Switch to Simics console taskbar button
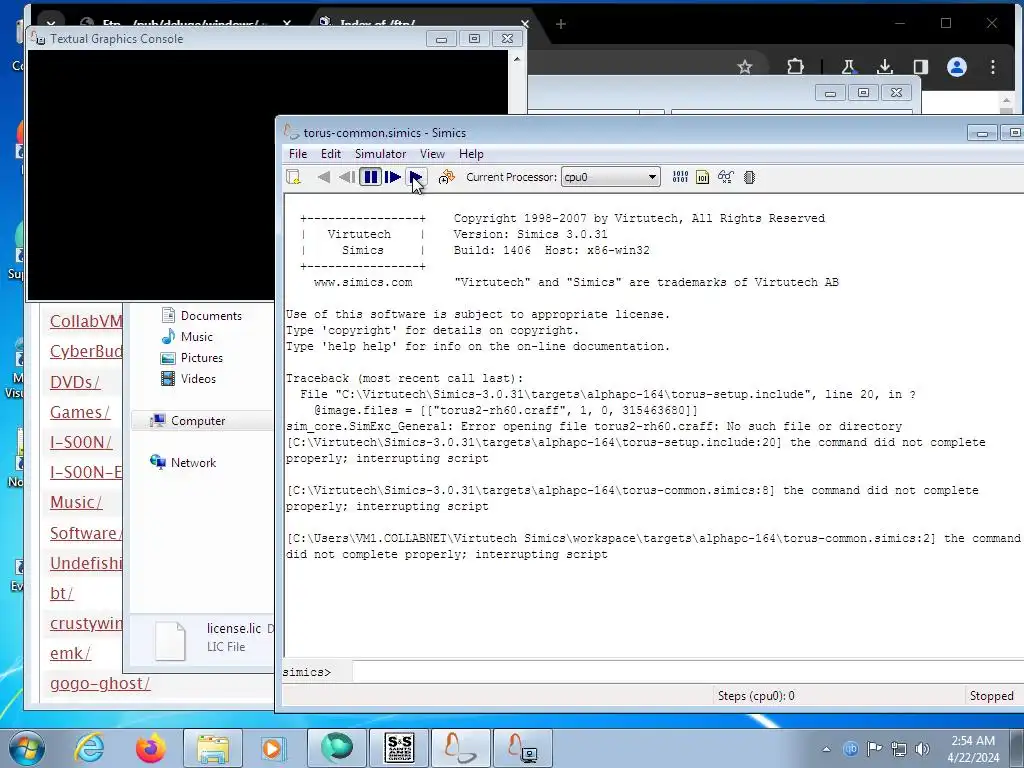The height and width of the screenshot is (768, 1024). (x=523, y=748)
